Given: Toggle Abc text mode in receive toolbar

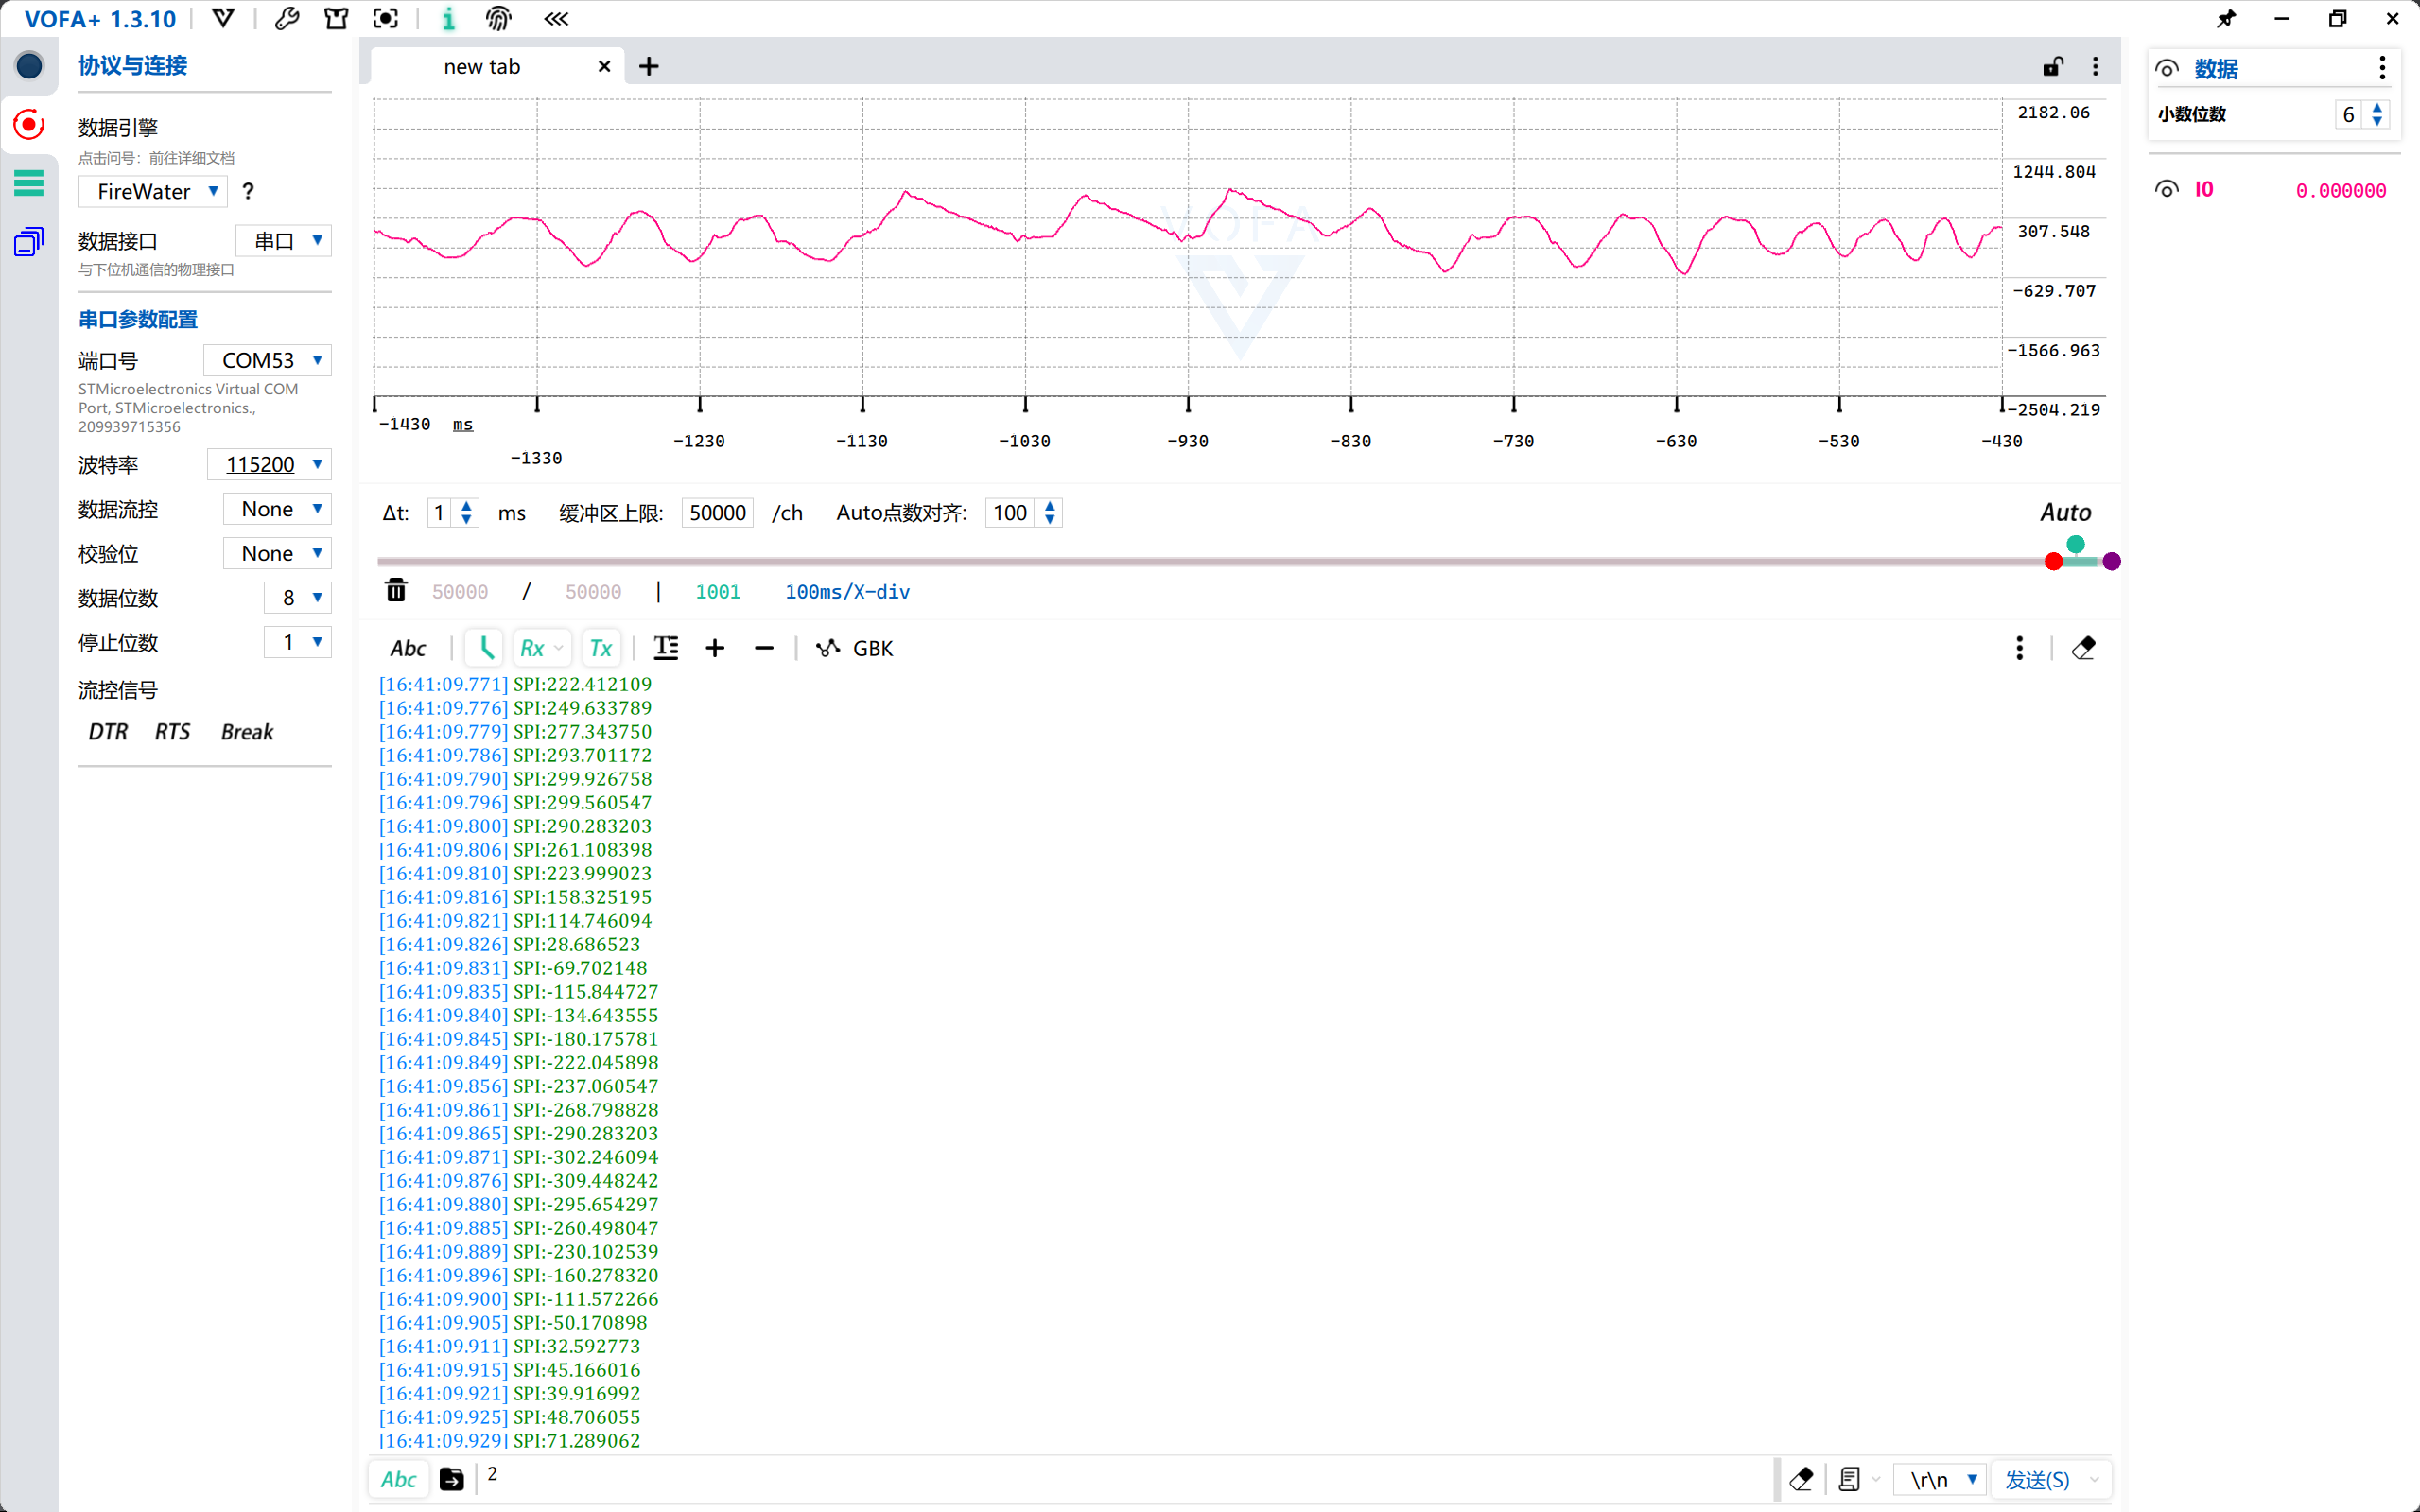Looking at the screenshot, I should (x=408, y=648).
